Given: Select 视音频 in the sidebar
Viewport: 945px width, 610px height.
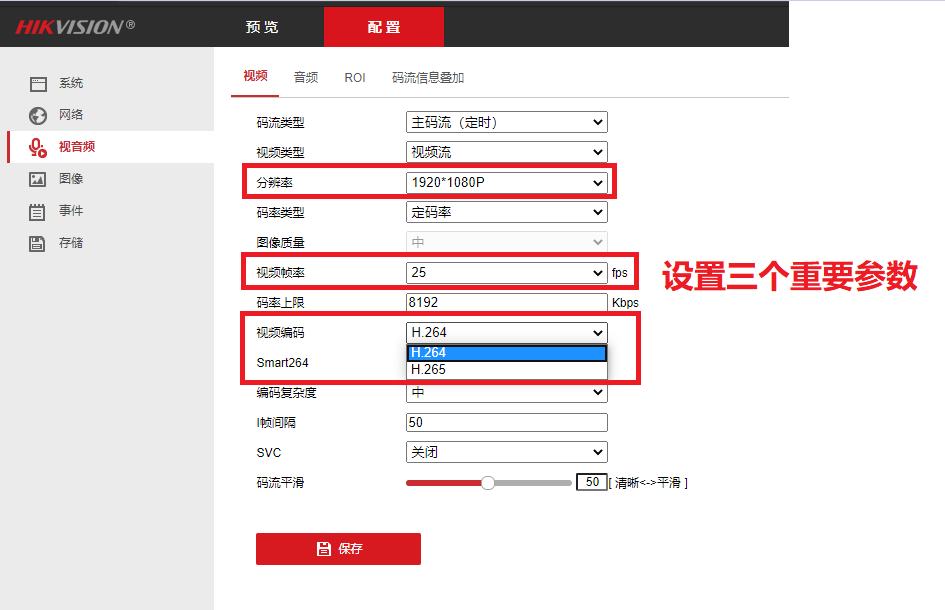Looking at the screenshot, I should click(x=77, y=146).
